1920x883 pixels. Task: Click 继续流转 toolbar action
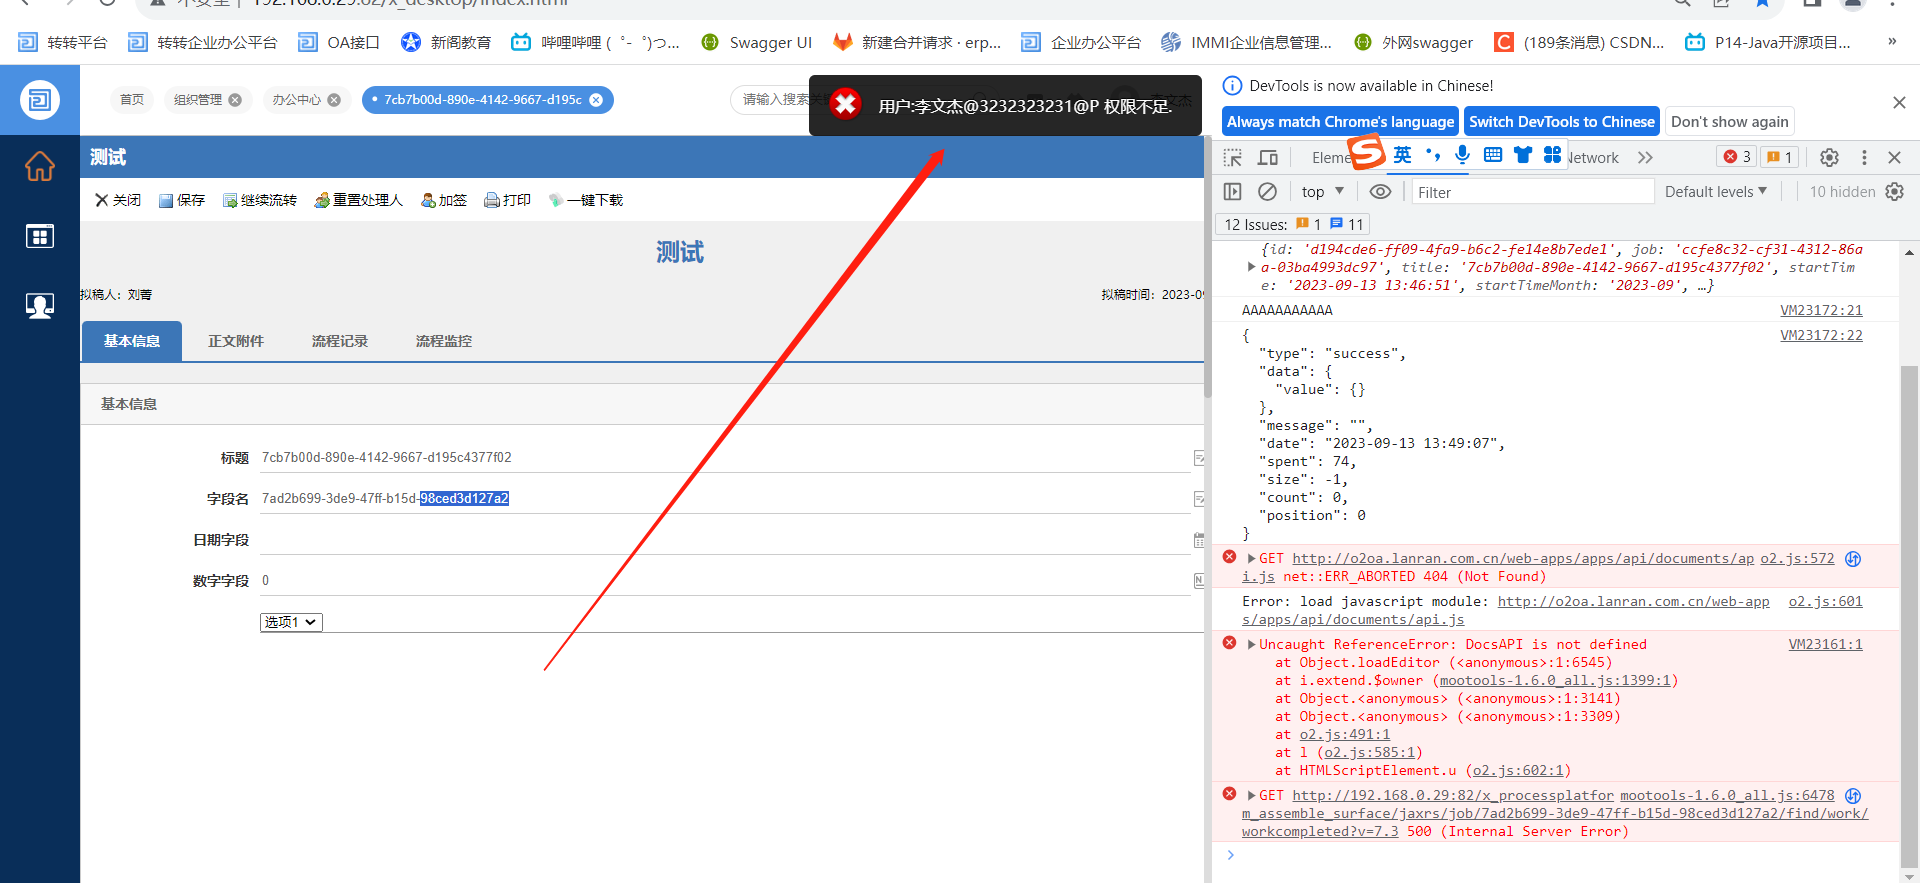click(x=260, y=200)
